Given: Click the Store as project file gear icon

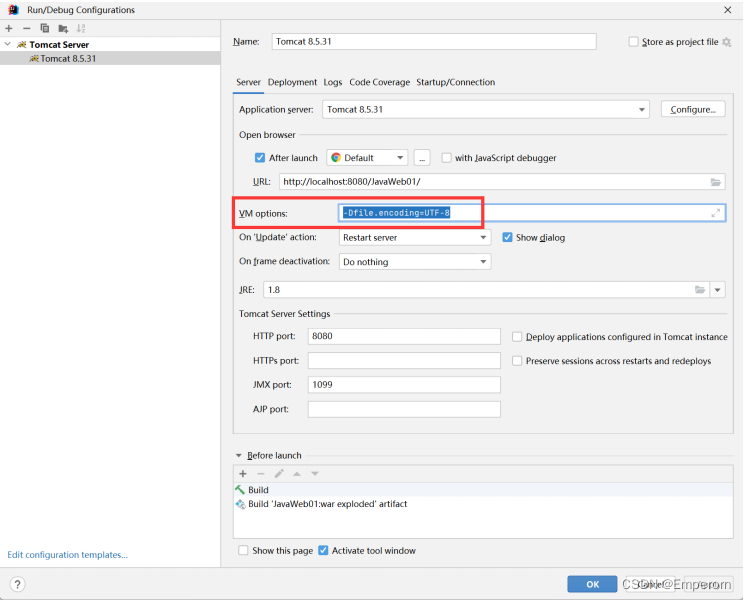Looking at the screenshot, I should pos(726,42).
